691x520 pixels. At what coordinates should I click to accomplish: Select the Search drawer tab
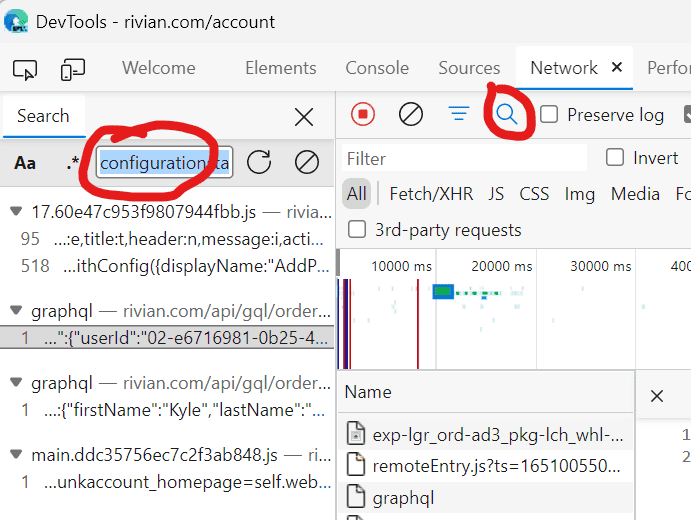coord(43,116)
